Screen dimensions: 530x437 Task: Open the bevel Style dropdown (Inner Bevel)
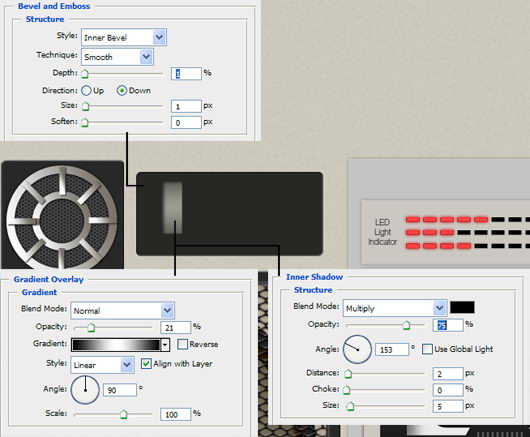click(124, 37)
